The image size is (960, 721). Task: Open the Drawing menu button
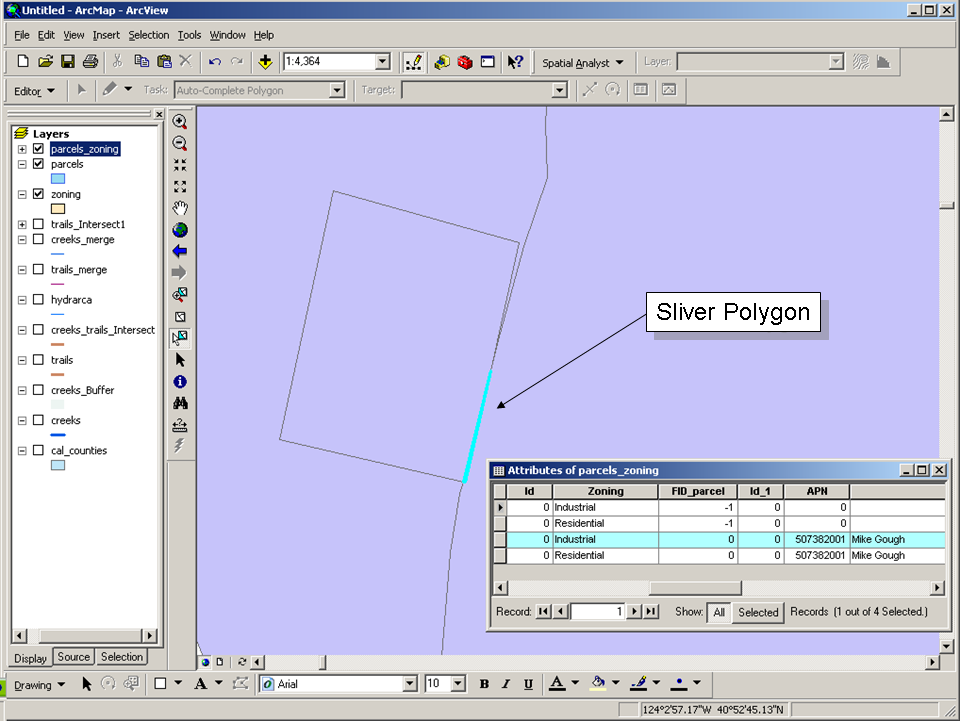click(39, 685)
